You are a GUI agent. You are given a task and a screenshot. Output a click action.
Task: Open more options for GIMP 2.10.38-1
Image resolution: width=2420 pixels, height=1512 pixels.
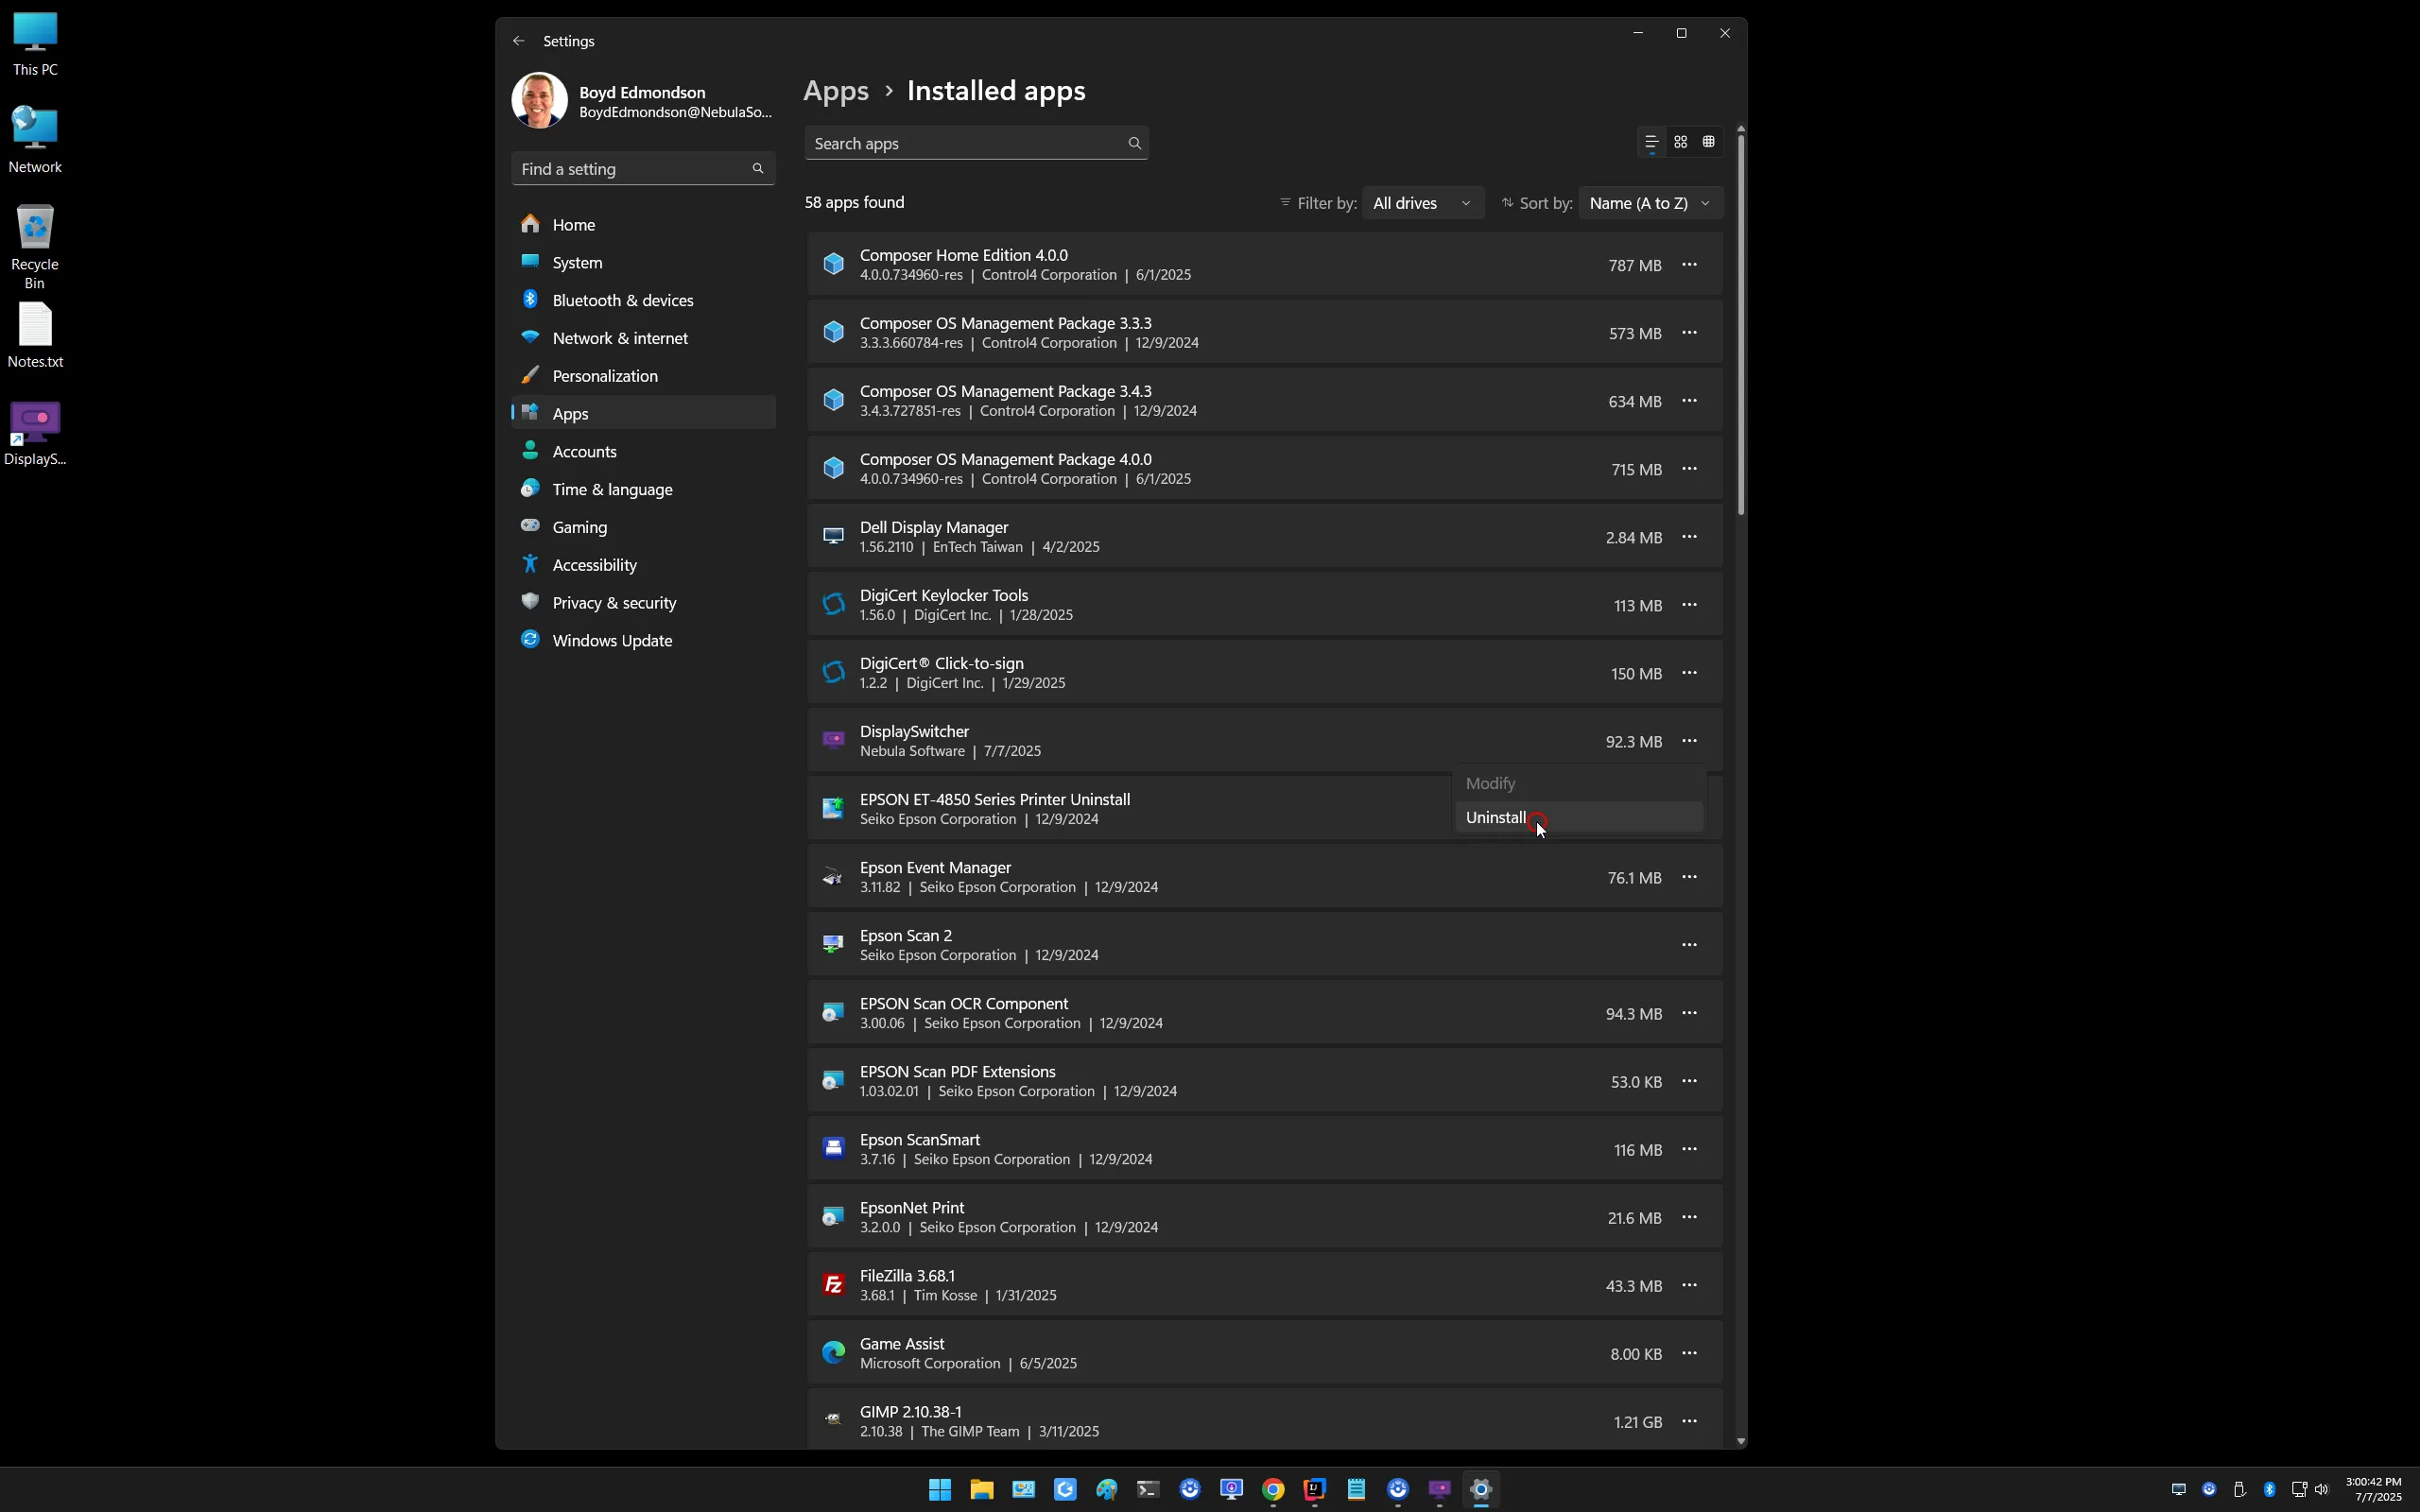tap(1689, 1421)
